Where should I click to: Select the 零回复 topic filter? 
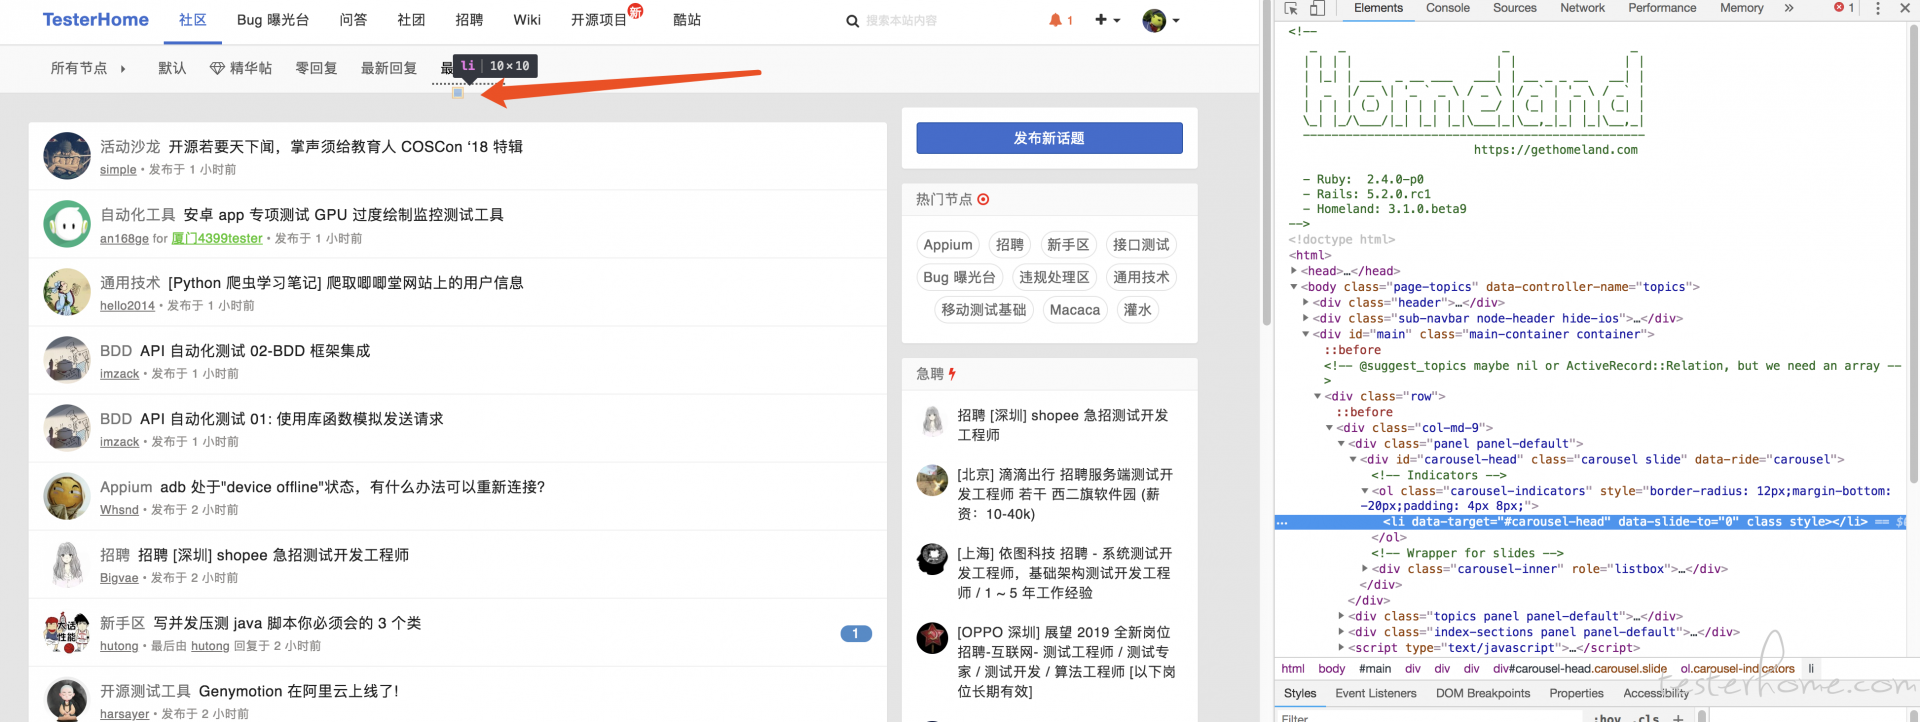[316, 68]
